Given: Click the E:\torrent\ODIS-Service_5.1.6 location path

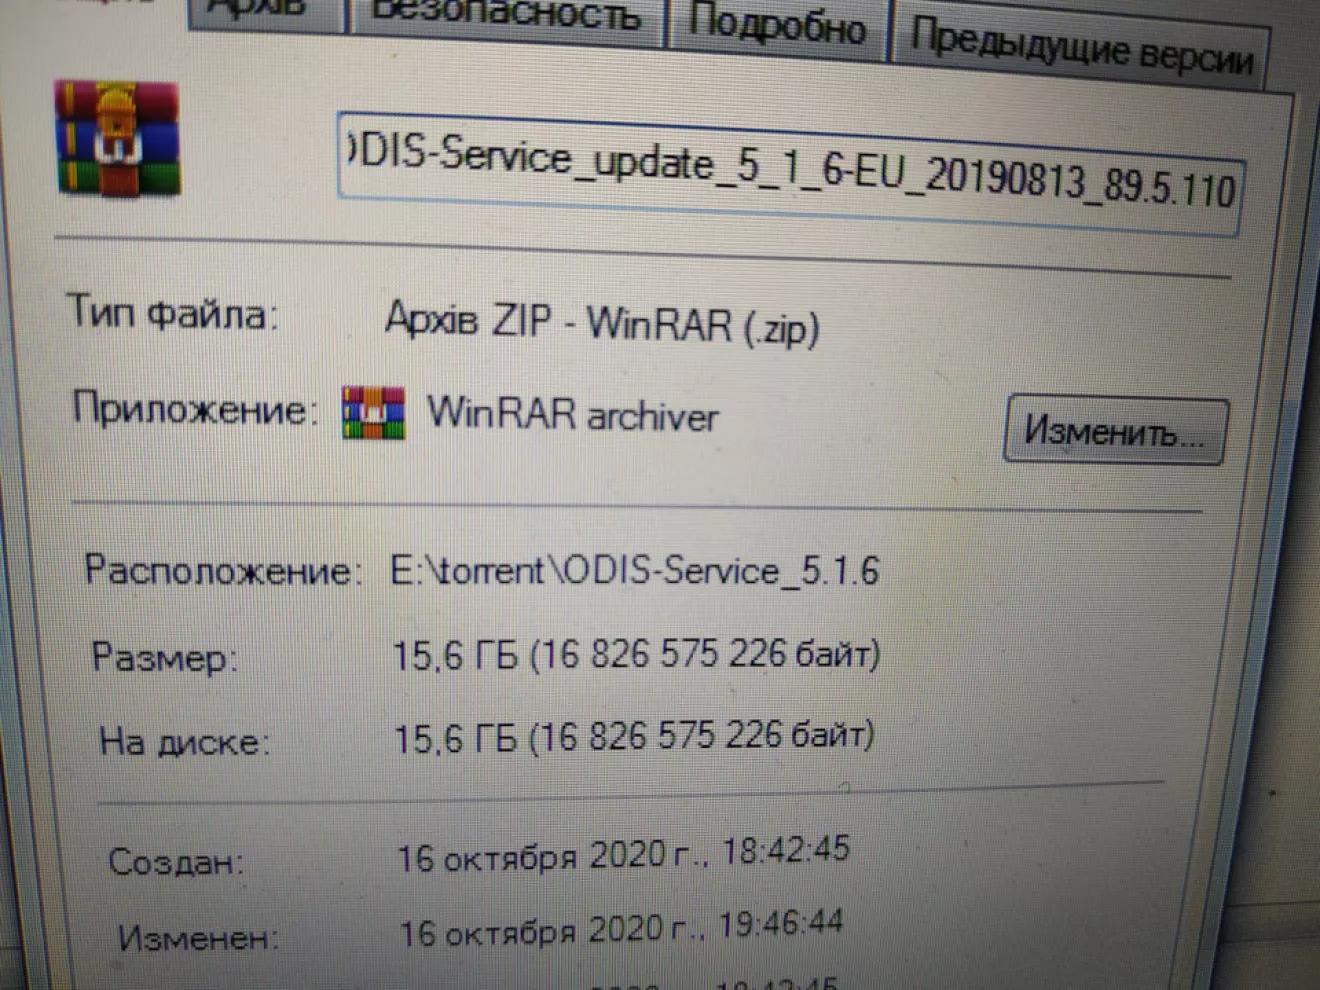Looking at the screenshot, I should coord(635,570).
